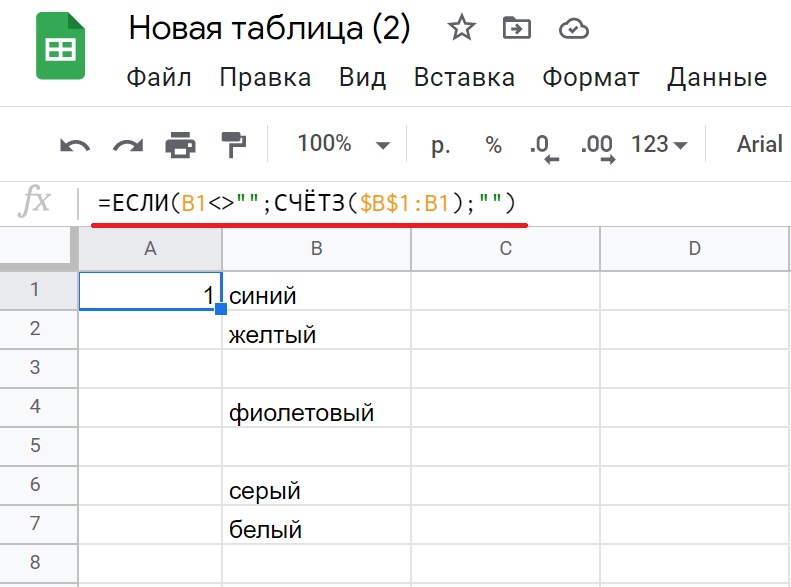This screenshot has width=791, height=587.
Task: Open the 100% zoom dropdown
Action: 343,144
